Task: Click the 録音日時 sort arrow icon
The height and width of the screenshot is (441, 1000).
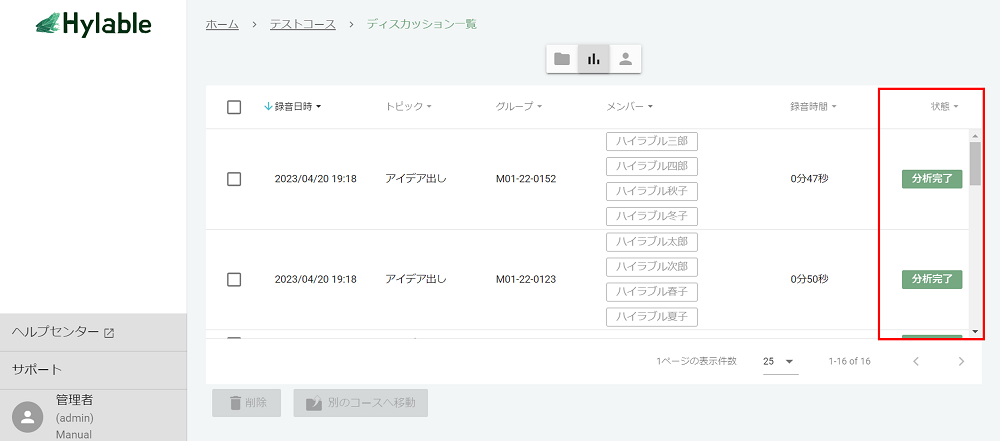Action: click(x=268, y=106)
